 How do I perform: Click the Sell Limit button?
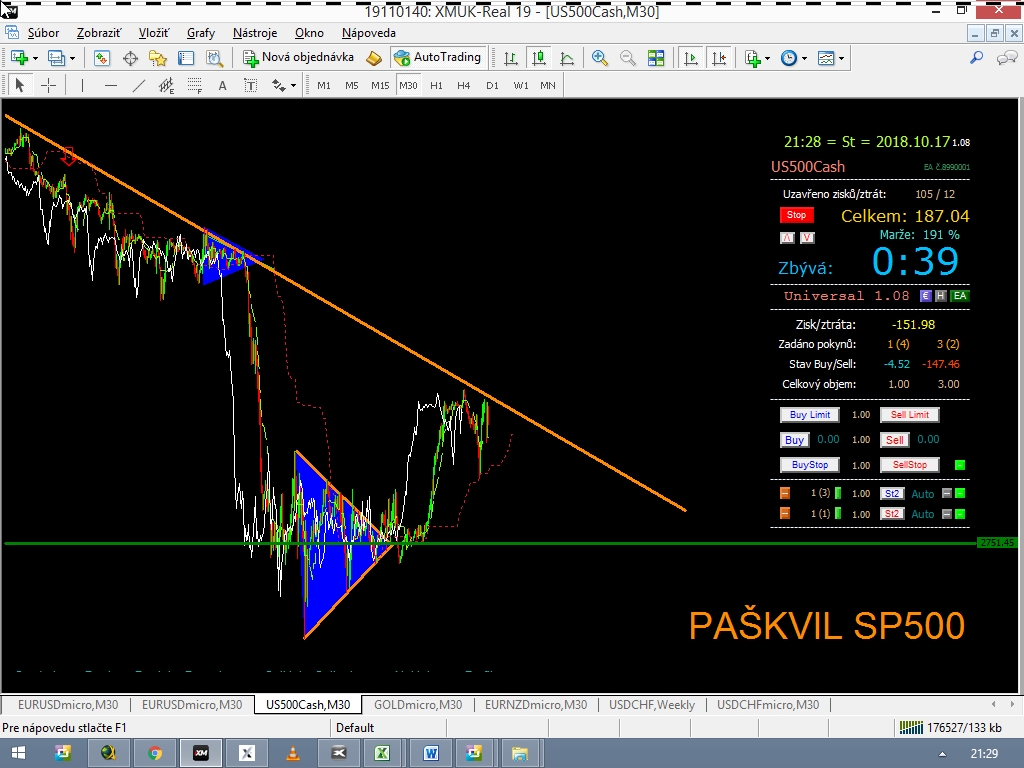pyautogui.click(x=910, y=415)
